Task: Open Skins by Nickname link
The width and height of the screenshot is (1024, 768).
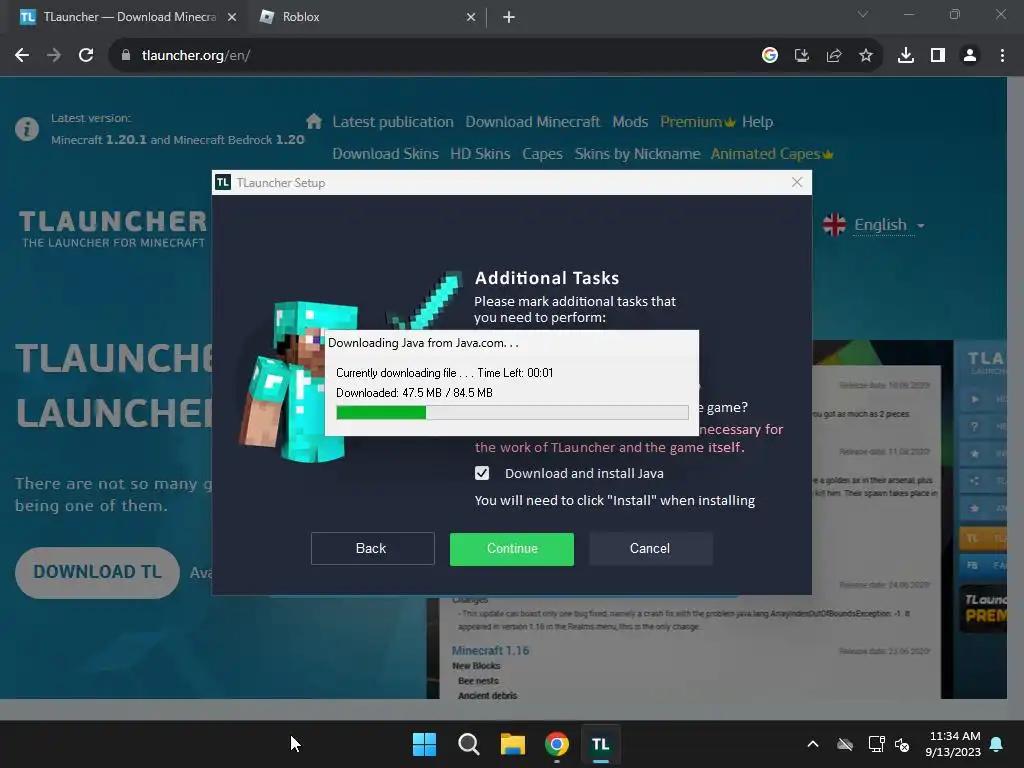Action: tap(637, 154)
